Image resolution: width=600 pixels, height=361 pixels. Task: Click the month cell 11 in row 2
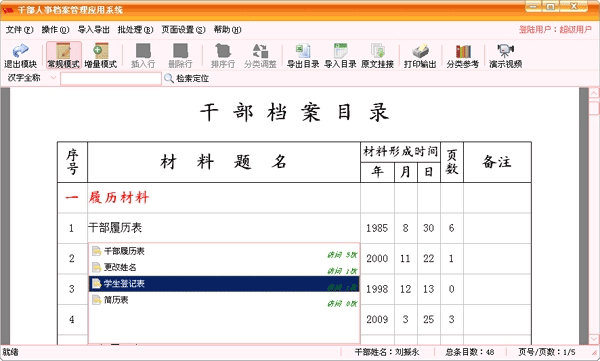[406, 258]
